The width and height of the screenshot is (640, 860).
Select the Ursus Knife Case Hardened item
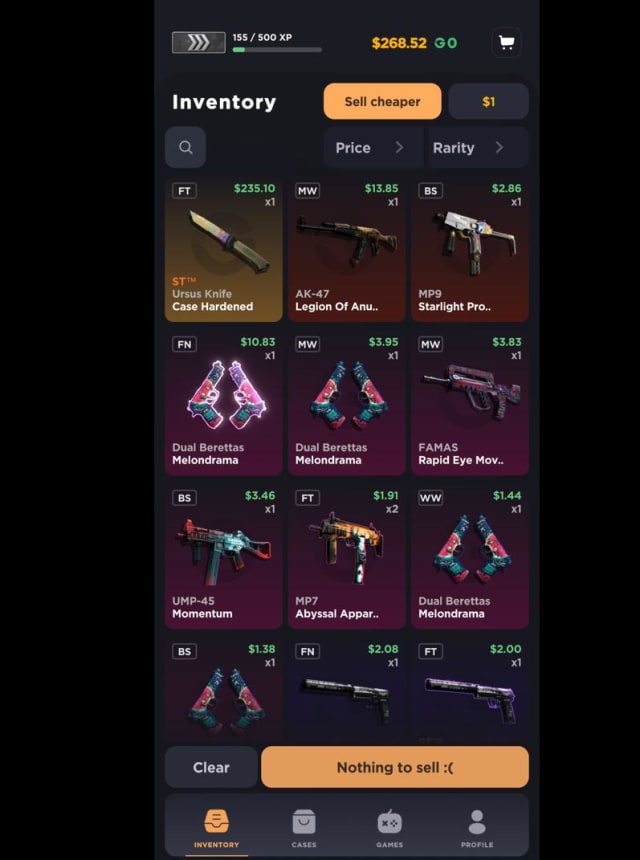pyautogui.click(x=224, y=250)
